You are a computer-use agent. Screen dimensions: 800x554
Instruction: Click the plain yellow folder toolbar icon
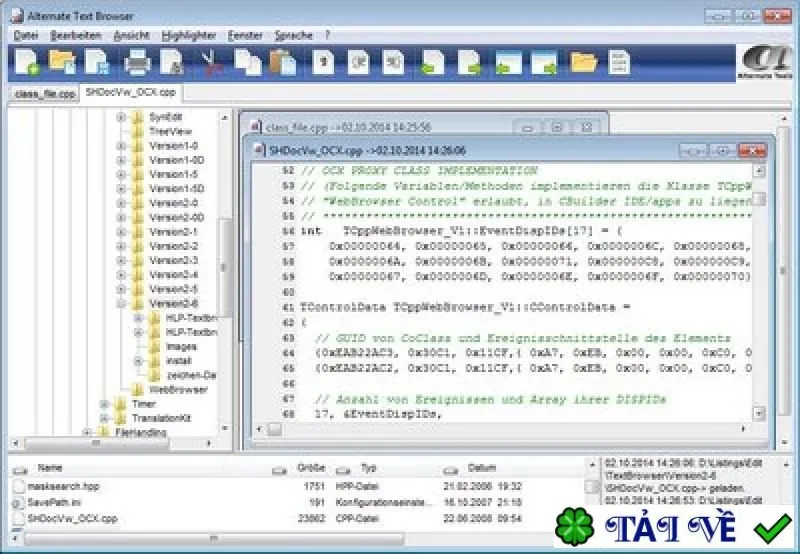coord(583,63)
